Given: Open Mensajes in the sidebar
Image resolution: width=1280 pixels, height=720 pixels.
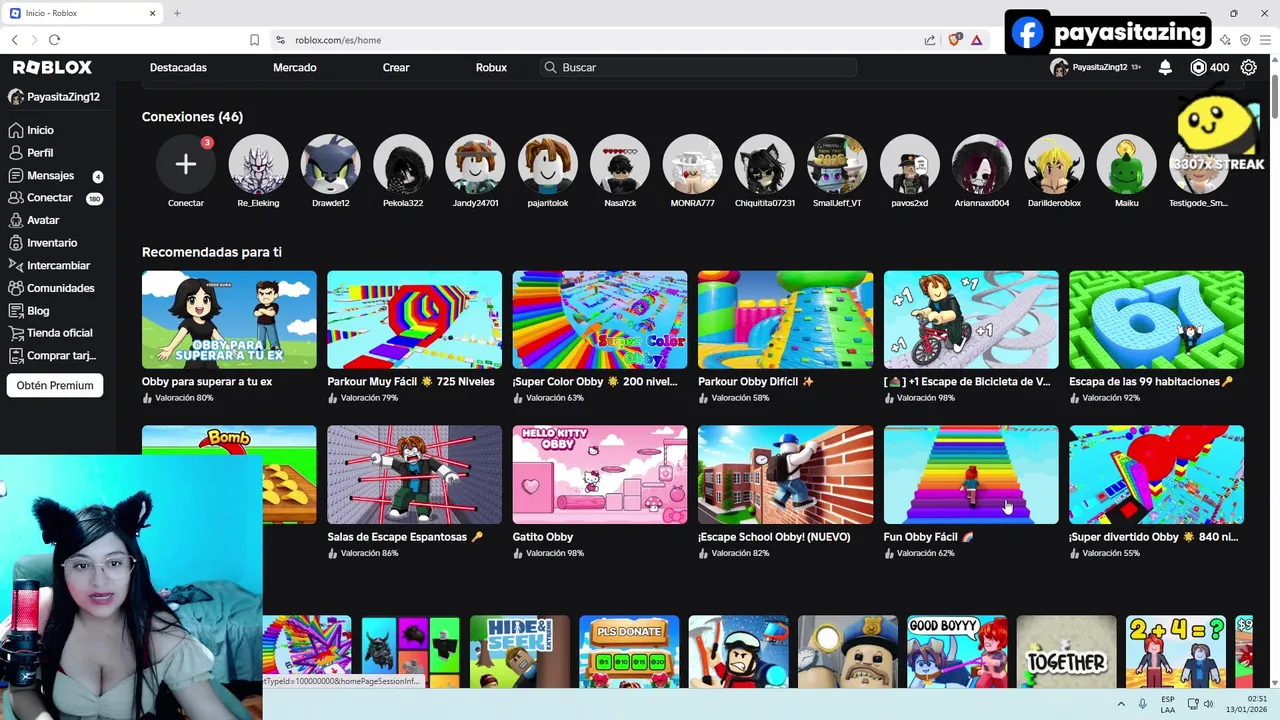Looking at the screenshot, I should (50, 175).
